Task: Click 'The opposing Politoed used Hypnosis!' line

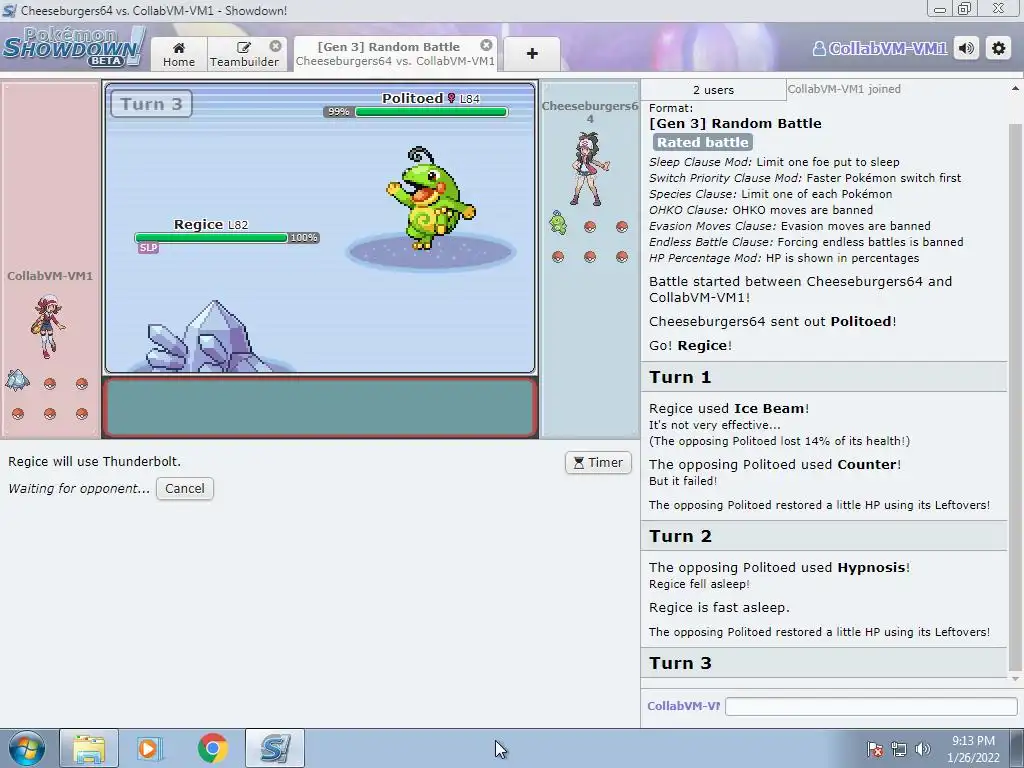Action: pos(779,568)
